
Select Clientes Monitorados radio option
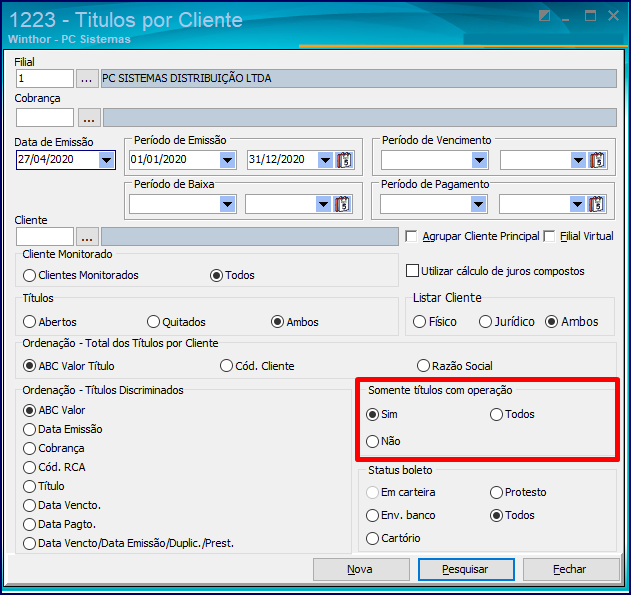[29, 276]
